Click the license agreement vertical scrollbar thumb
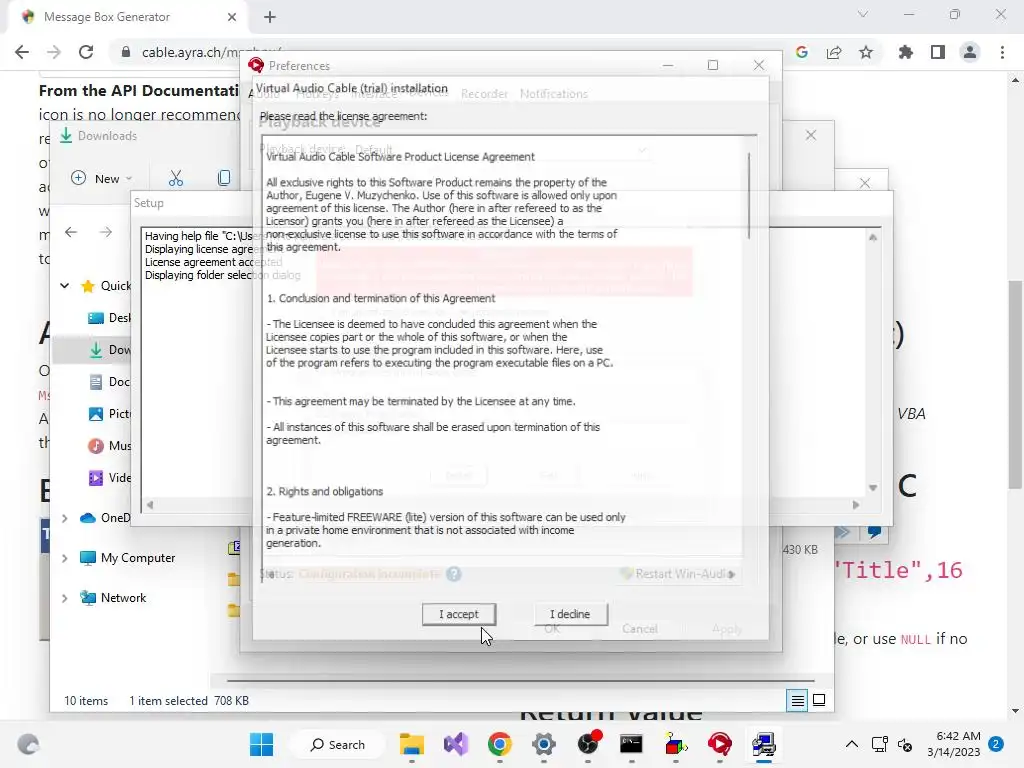 (x=748, y=196)
